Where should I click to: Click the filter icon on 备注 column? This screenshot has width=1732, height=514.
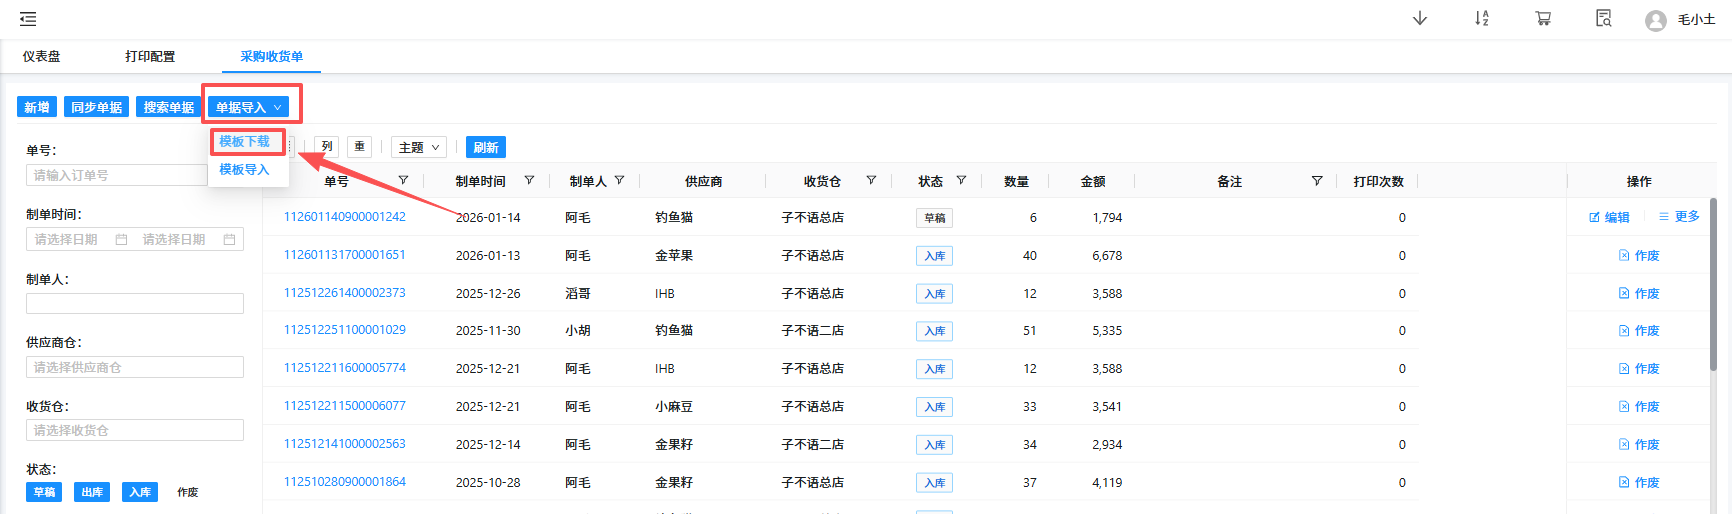click(1317, 181)
